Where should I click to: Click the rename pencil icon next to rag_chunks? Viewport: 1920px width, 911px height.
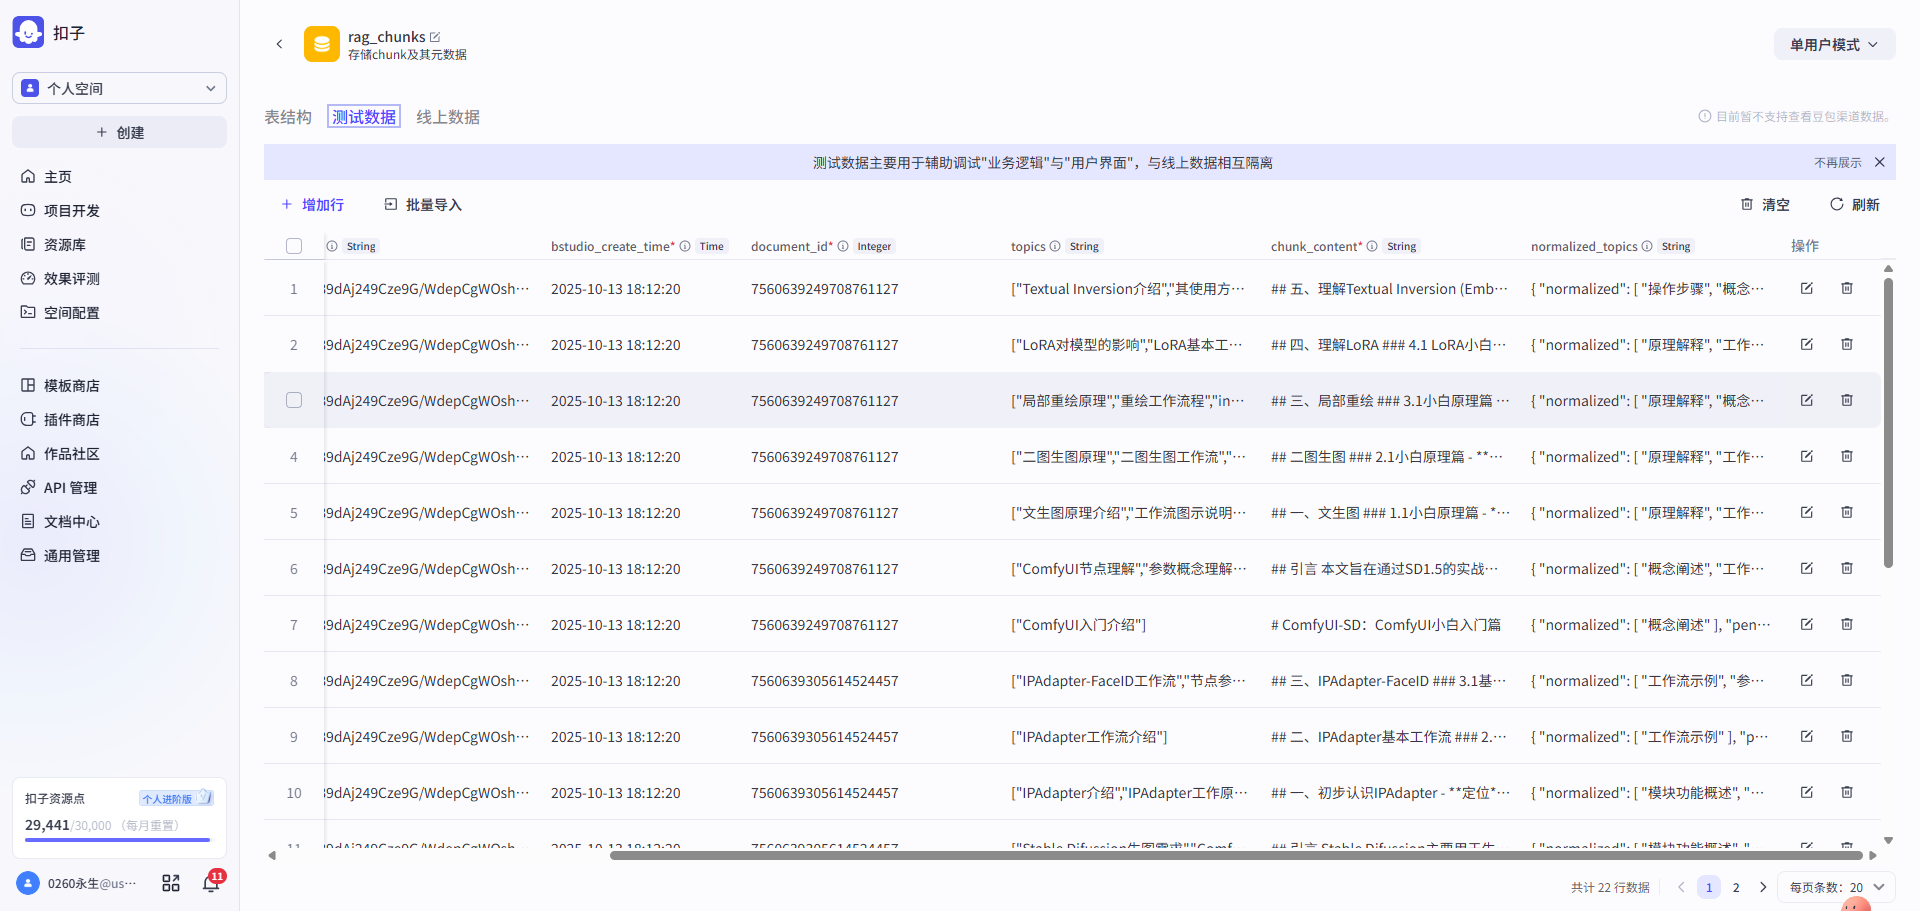435,37
